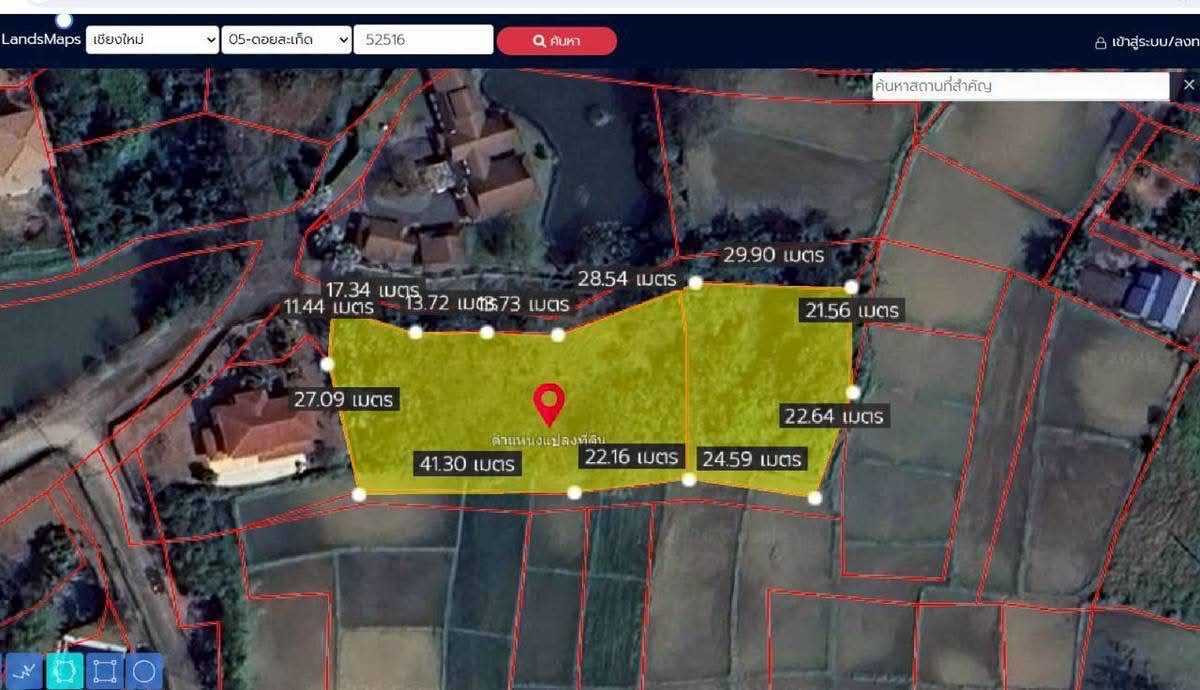Click the right-edge vertex above 22.64 เมตร label
This screenshot has width=1200, height=690.
point(853,392)
